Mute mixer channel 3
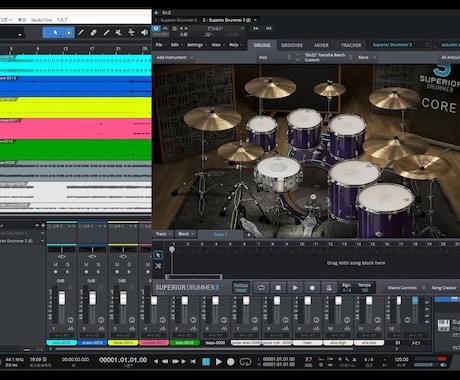This screenshot has height=380, width=460. (117, 264)
